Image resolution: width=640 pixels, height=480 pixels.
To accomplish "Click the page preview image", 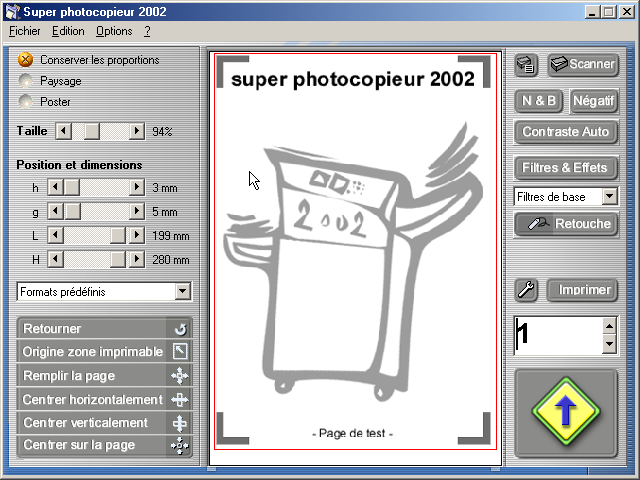I will (355, 251).
